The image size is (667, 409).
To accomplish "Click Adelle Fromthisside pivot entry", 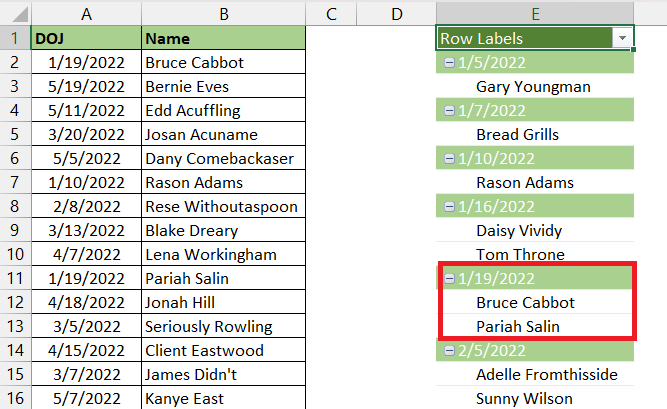I will (547, 375).
